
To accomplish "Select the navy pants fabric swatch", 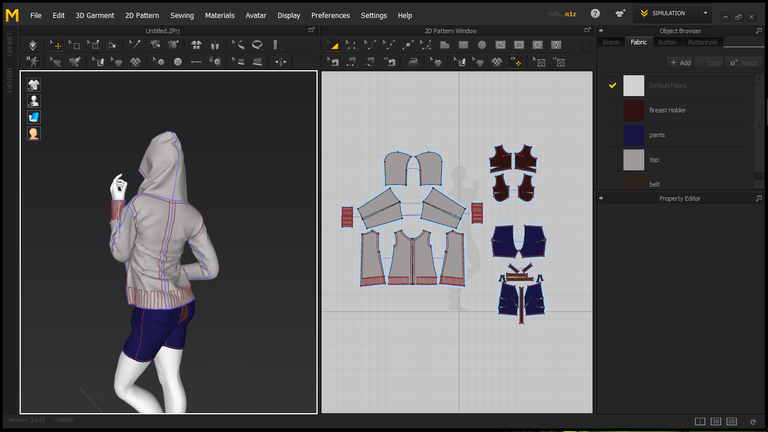I will tap(633, 135).
